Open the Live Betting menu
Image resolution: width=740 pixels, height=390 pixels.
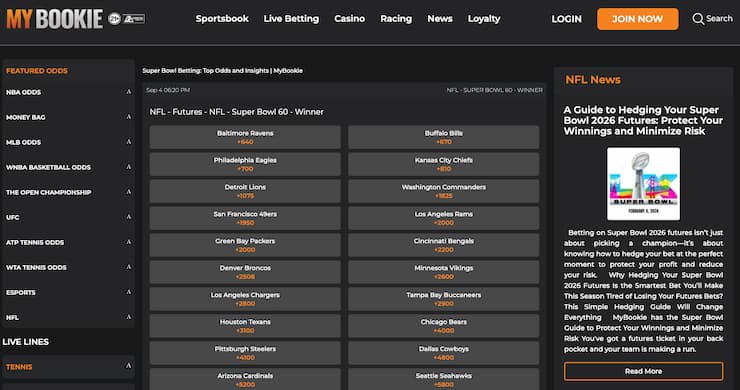click(x=291, y=19)
